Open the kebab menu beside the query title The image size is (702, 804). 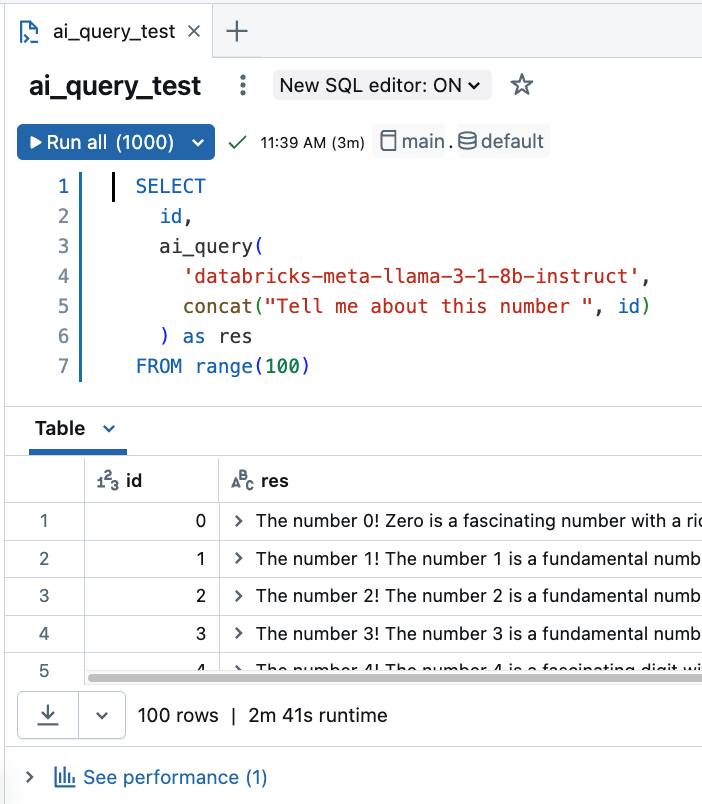243,86
